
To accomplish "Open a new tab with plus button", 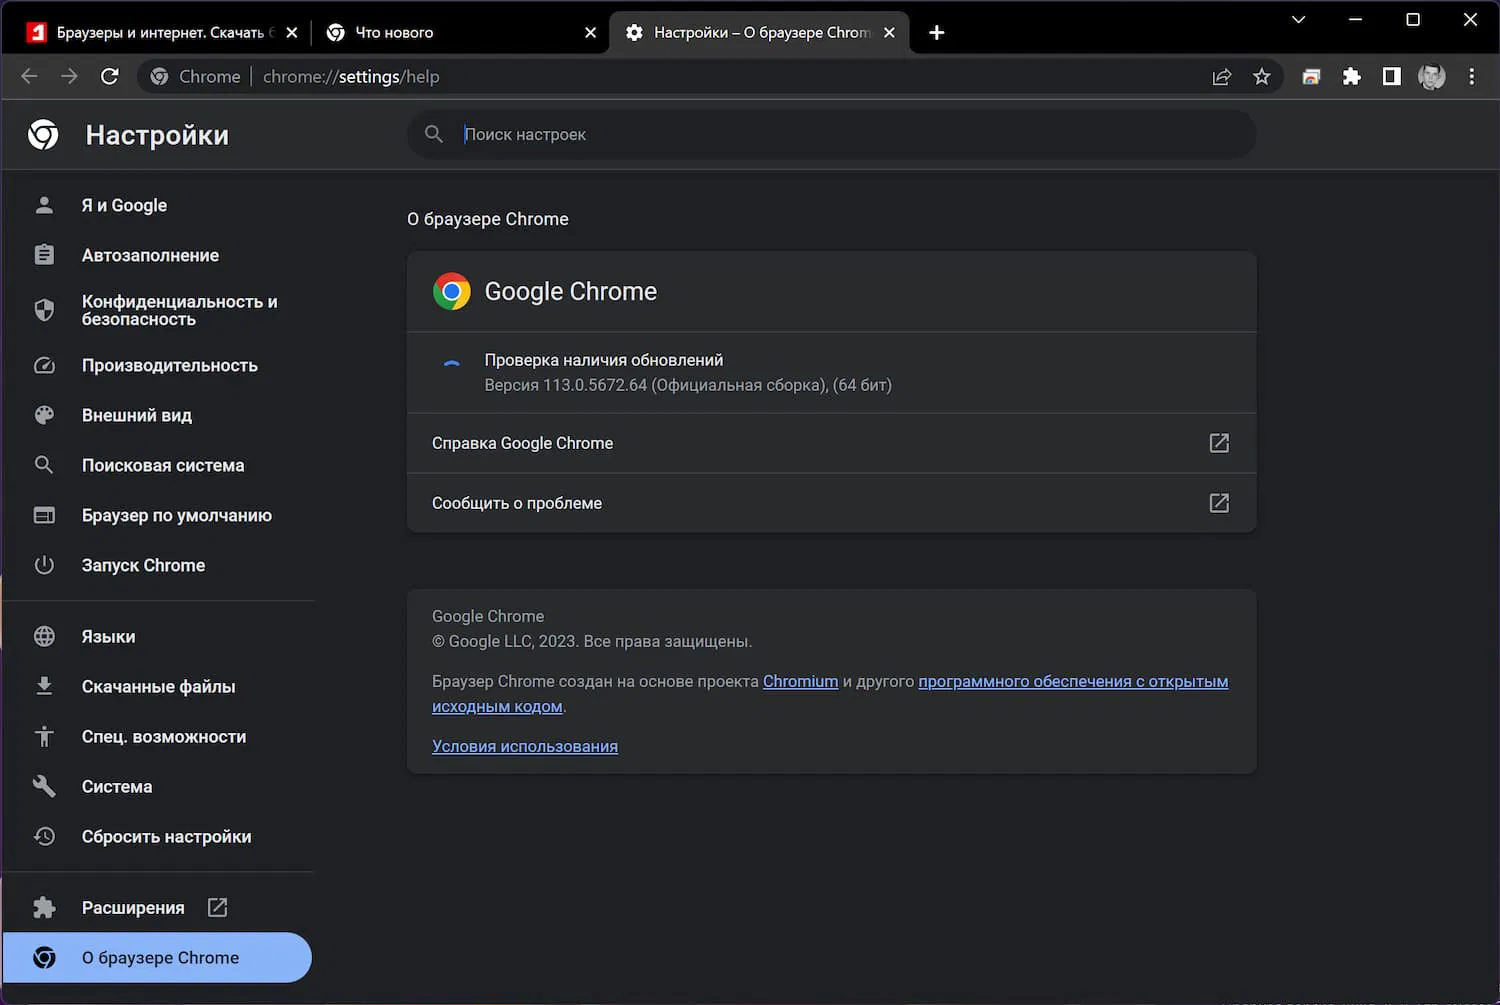I will click(936, 33).
